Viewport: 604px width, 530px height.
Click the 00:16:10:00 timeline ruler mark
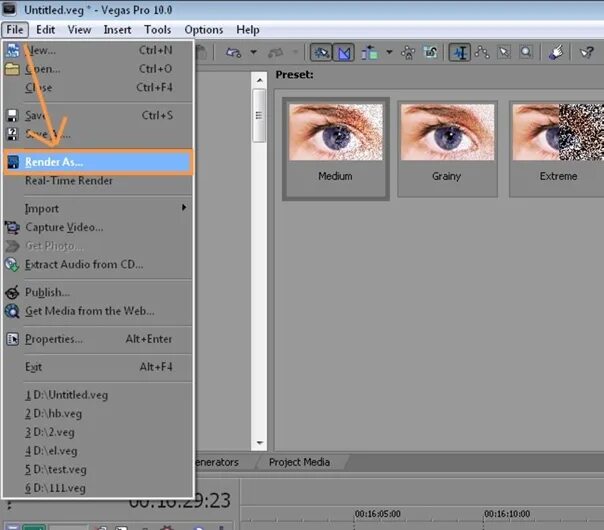tap(507, 514)
